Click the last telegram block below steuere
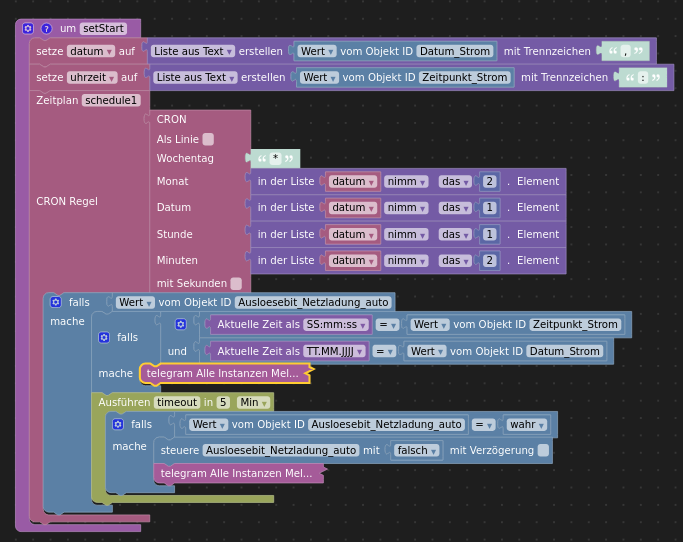The image size is (683, 542). pos(238,473)
